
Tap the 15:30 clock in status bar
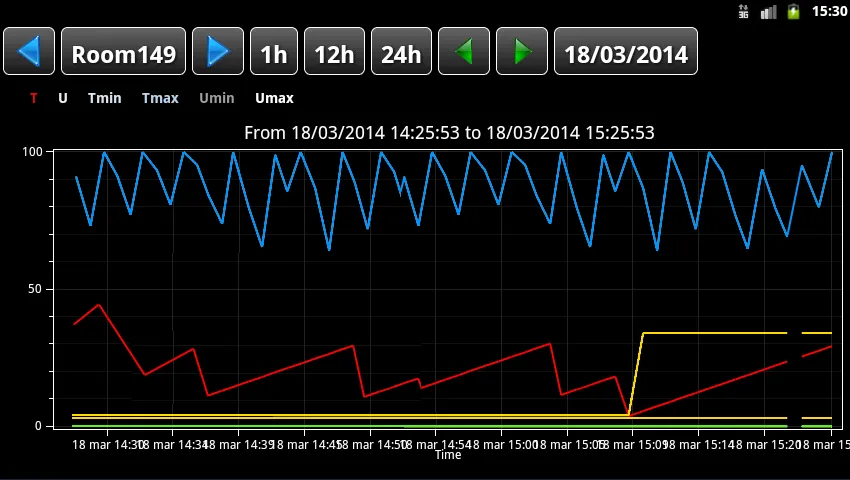[x=829, y=11]
